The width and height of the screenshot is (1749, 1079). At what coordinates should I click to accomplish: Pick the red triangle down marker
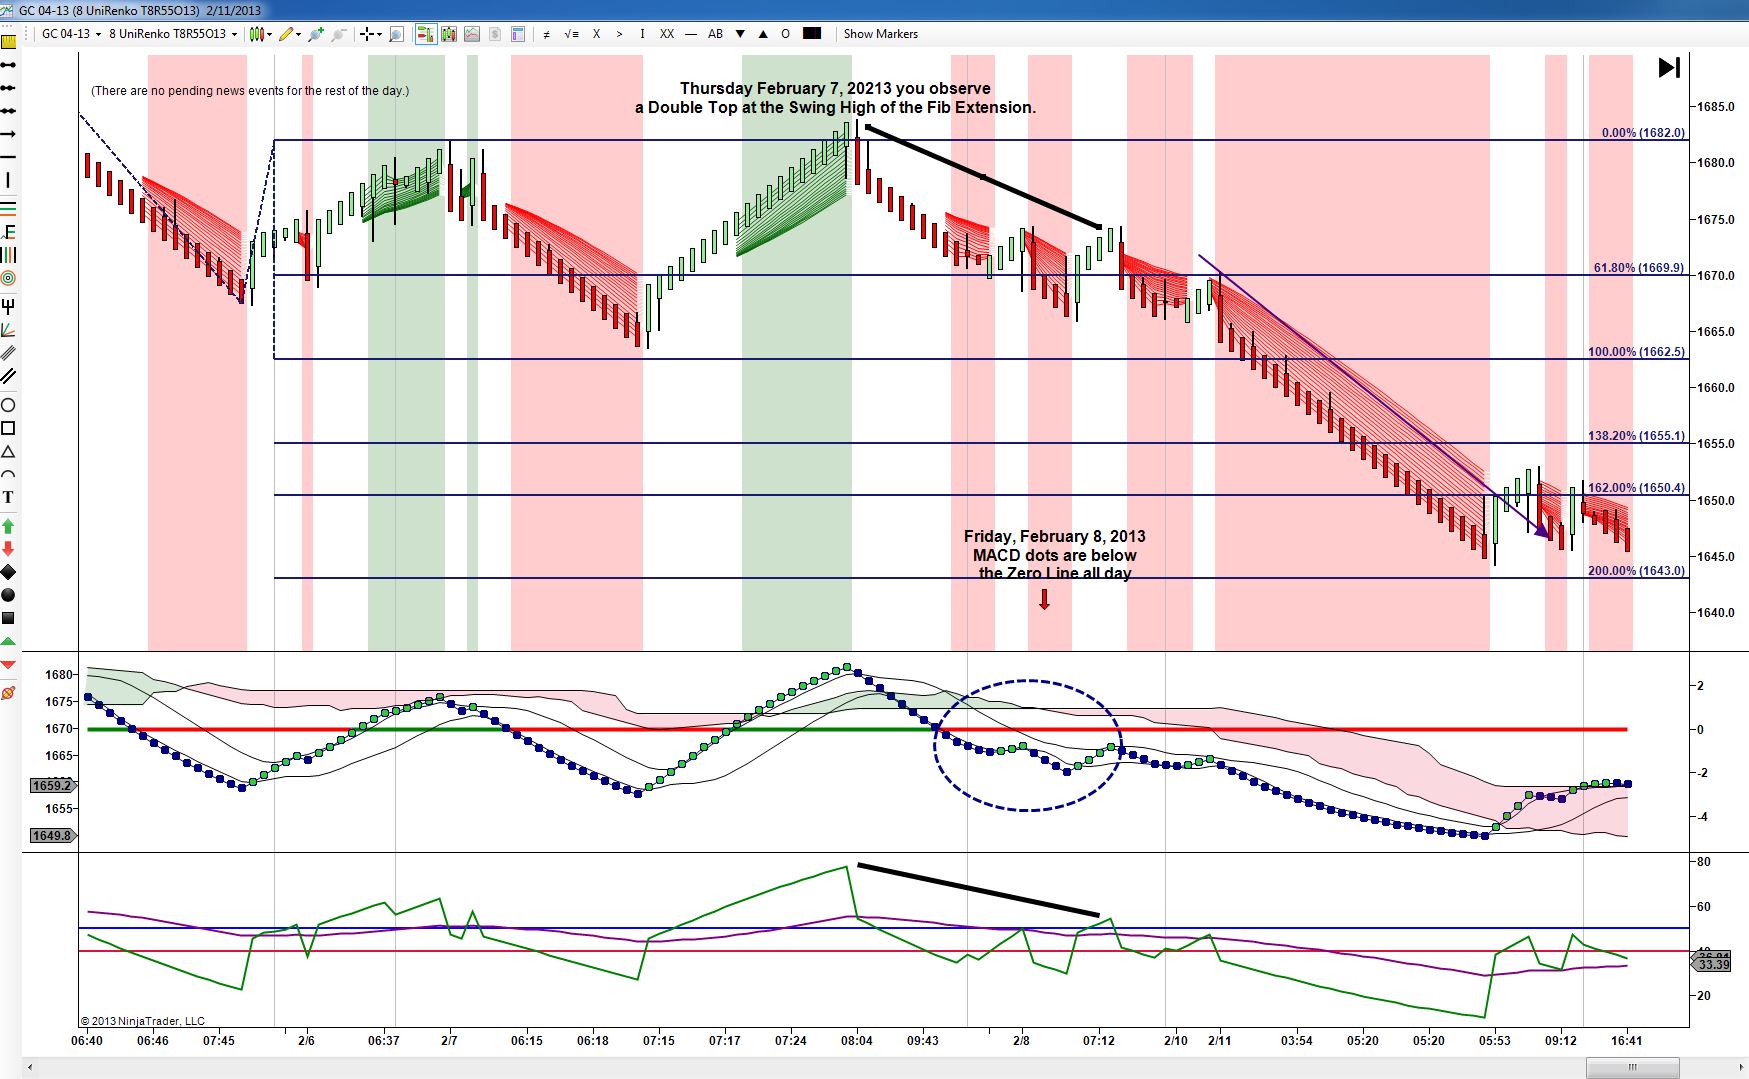click(x=8, y=665)
